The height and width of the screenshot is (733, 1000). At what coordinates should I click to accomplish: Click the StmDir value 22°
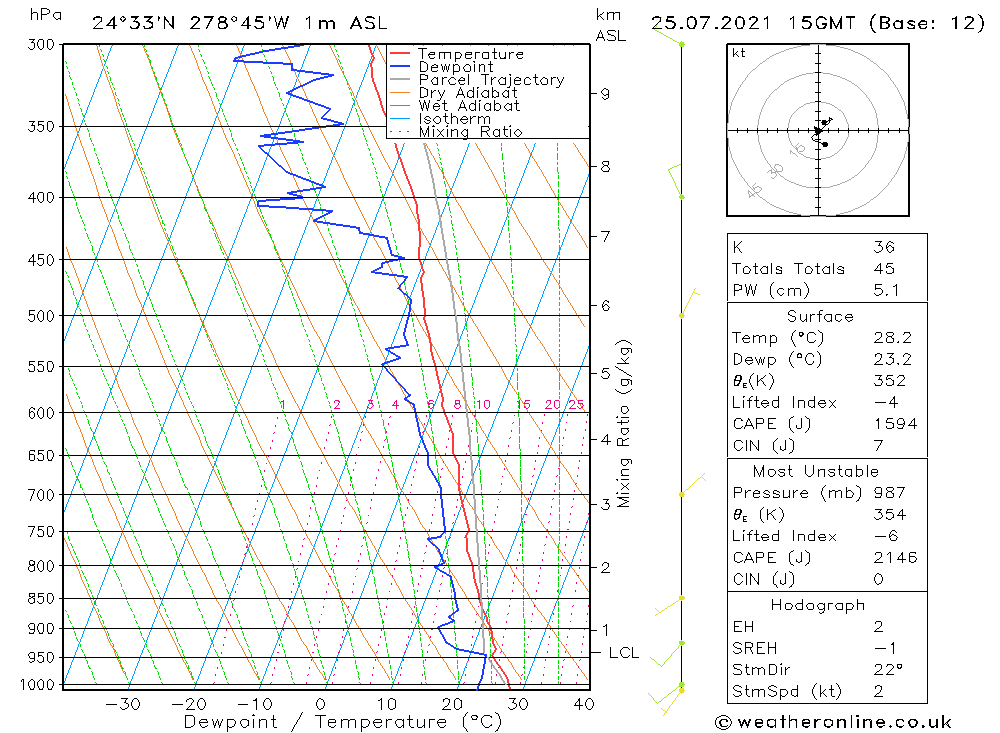[x=888, y=670]
